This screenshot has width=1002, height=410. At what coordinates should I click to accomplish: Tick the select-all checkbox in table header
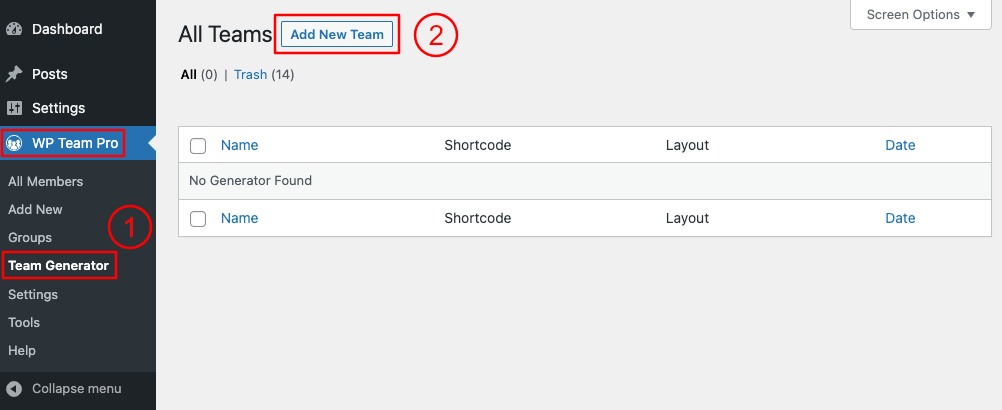[x=198, y=146]
